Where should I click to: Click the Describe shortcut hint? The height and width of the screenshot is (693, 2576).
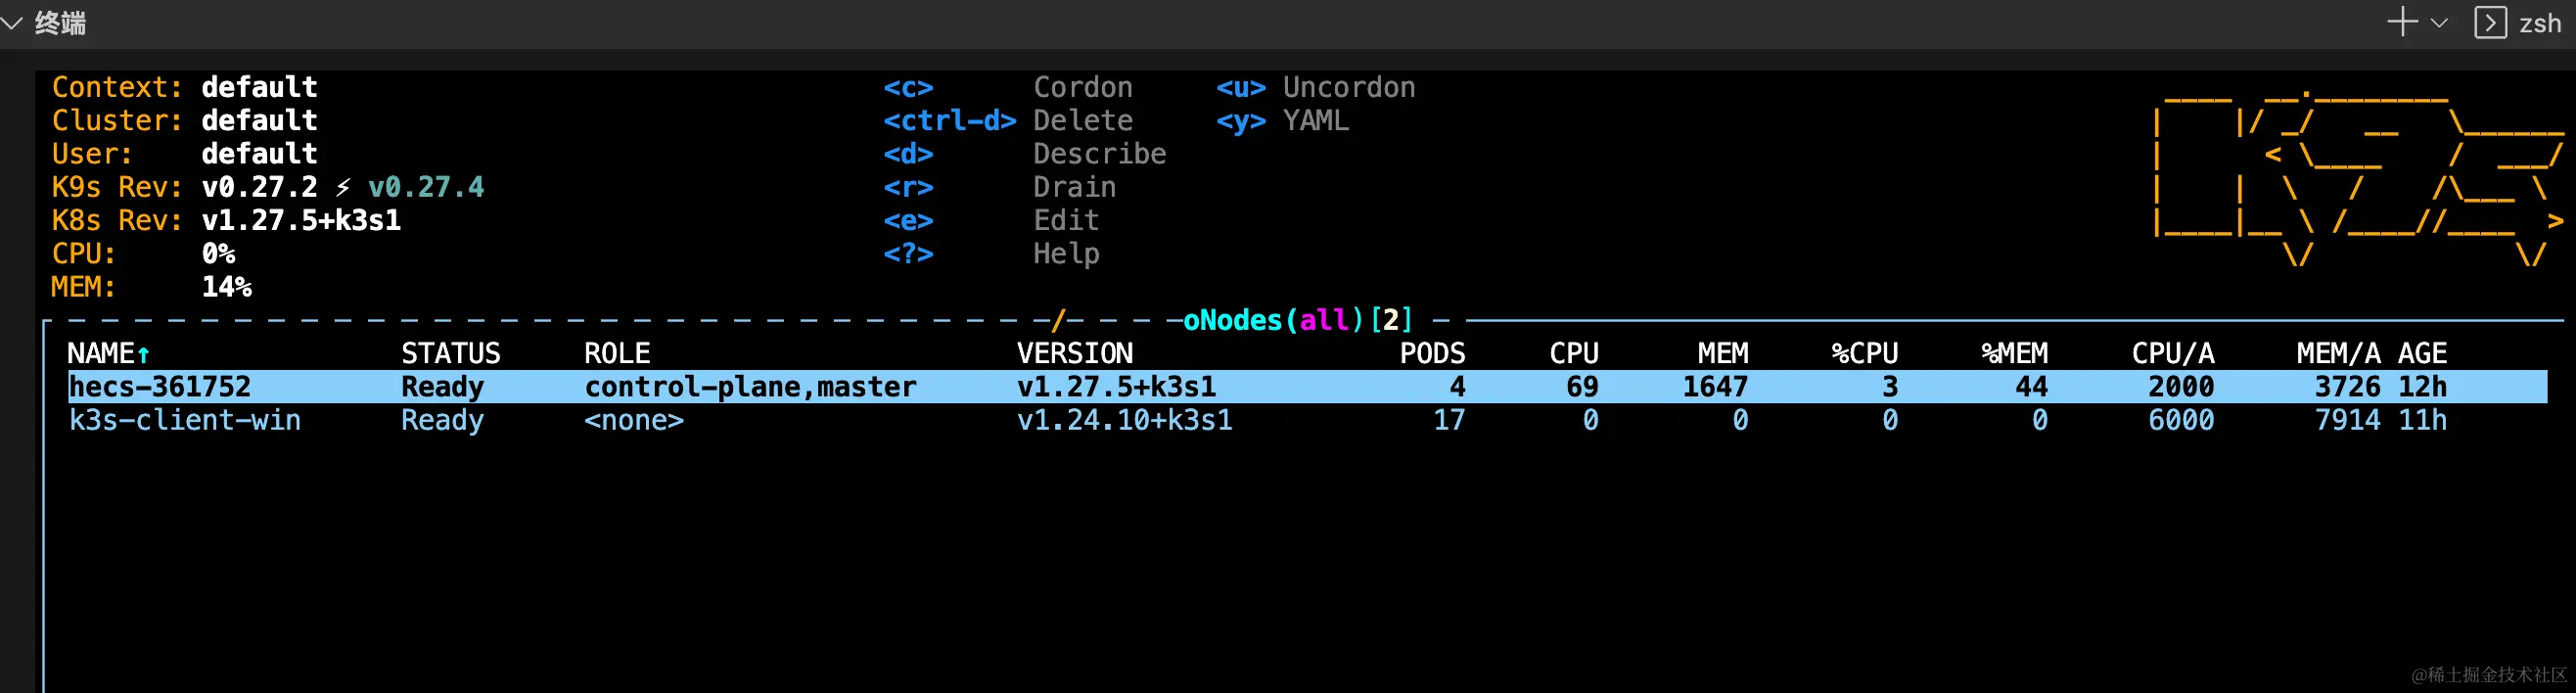pos(1099,154)
